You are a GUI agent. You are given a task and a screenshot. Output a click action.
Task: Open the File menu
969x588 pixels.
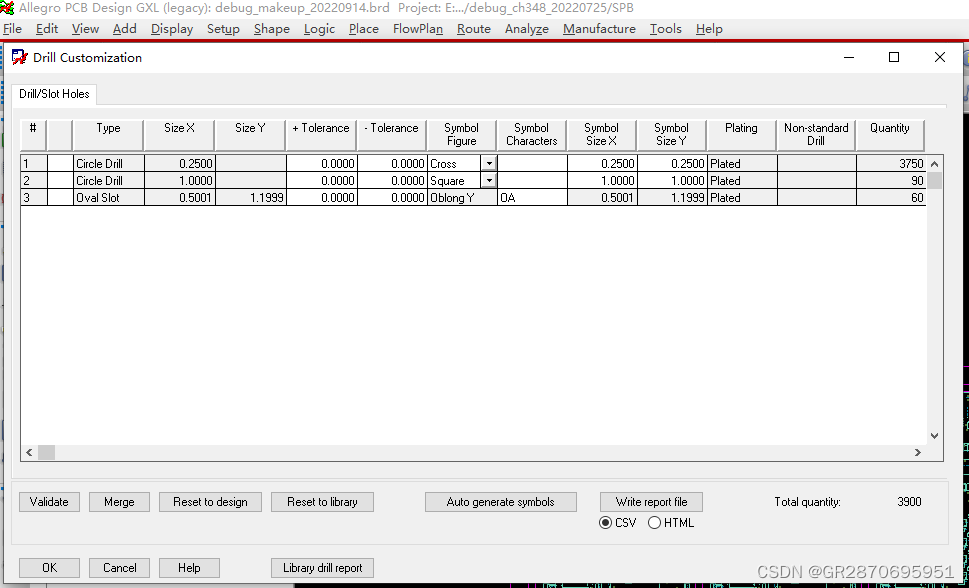pyautogui.click(x=12, y=29)
